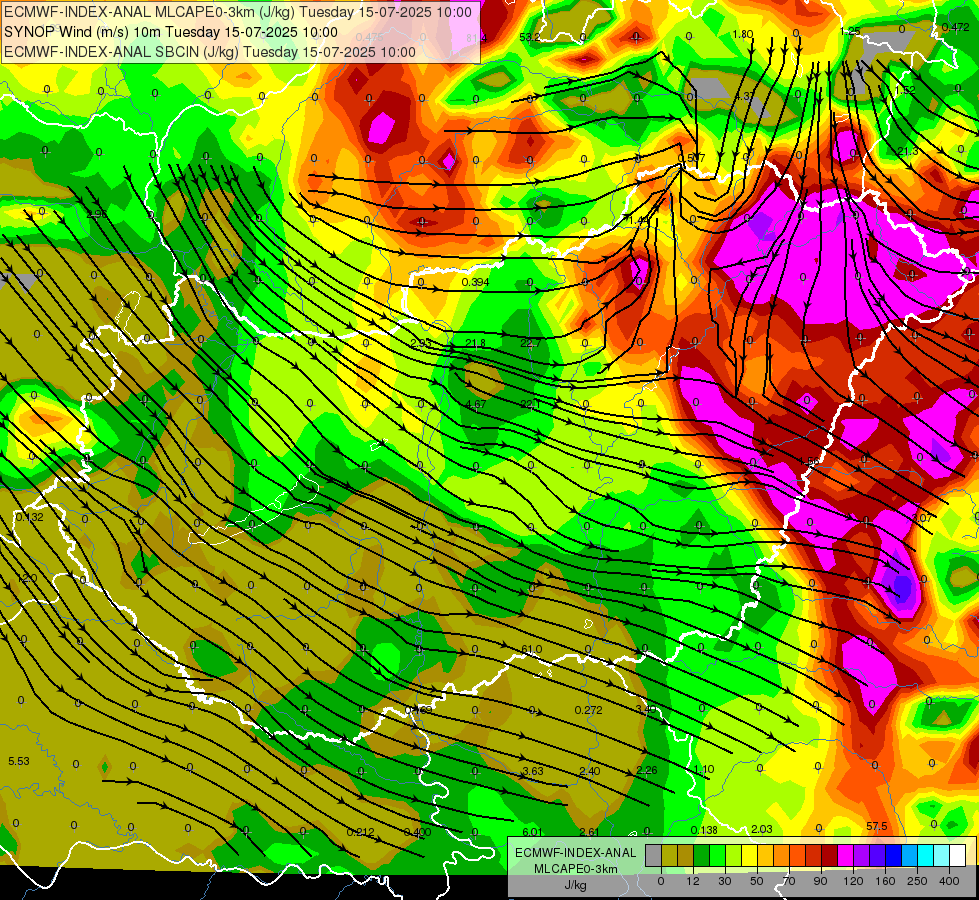Click the map value '1.25' near the top
The height and width of the screenshot is (900, 979).
850,31
